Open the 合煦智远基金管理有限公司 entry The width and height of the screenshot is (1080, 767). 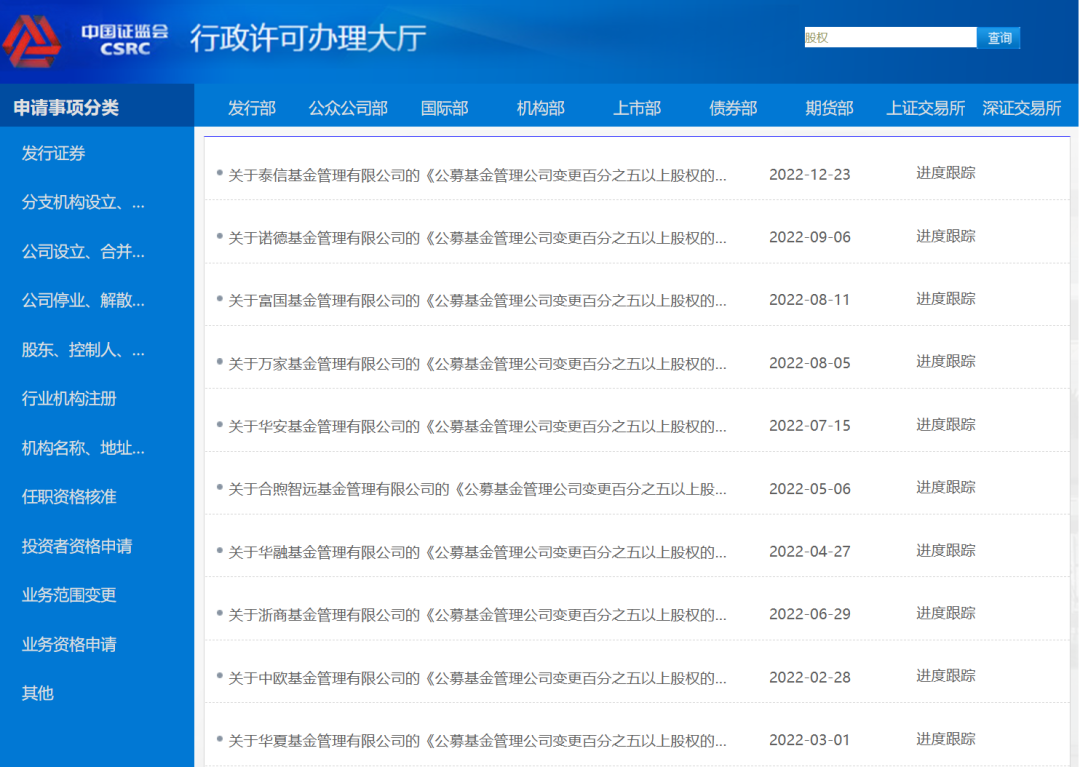click(x=477, y=490)
